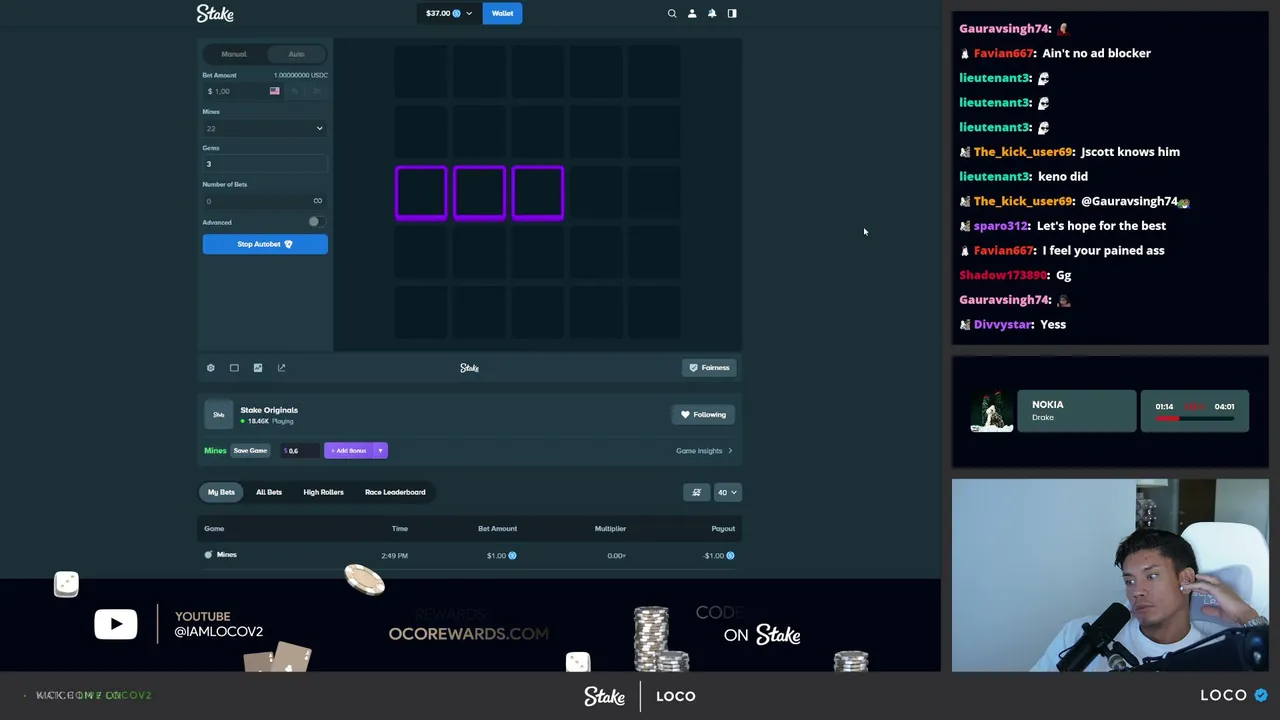This screenshot has width=1280, height=720.
Task: Open the Mines count dropdown
Action: coord(264,128)
